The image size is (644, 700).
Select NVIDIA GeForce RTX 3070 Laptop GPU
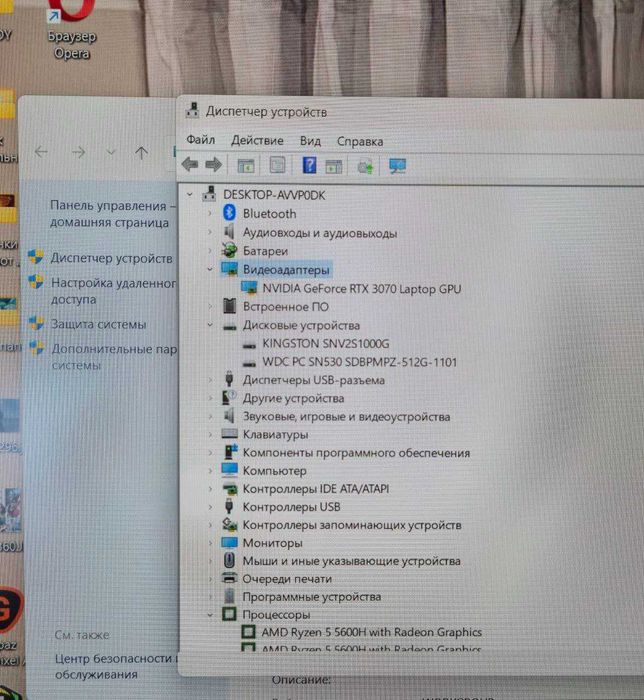point(361,289)
